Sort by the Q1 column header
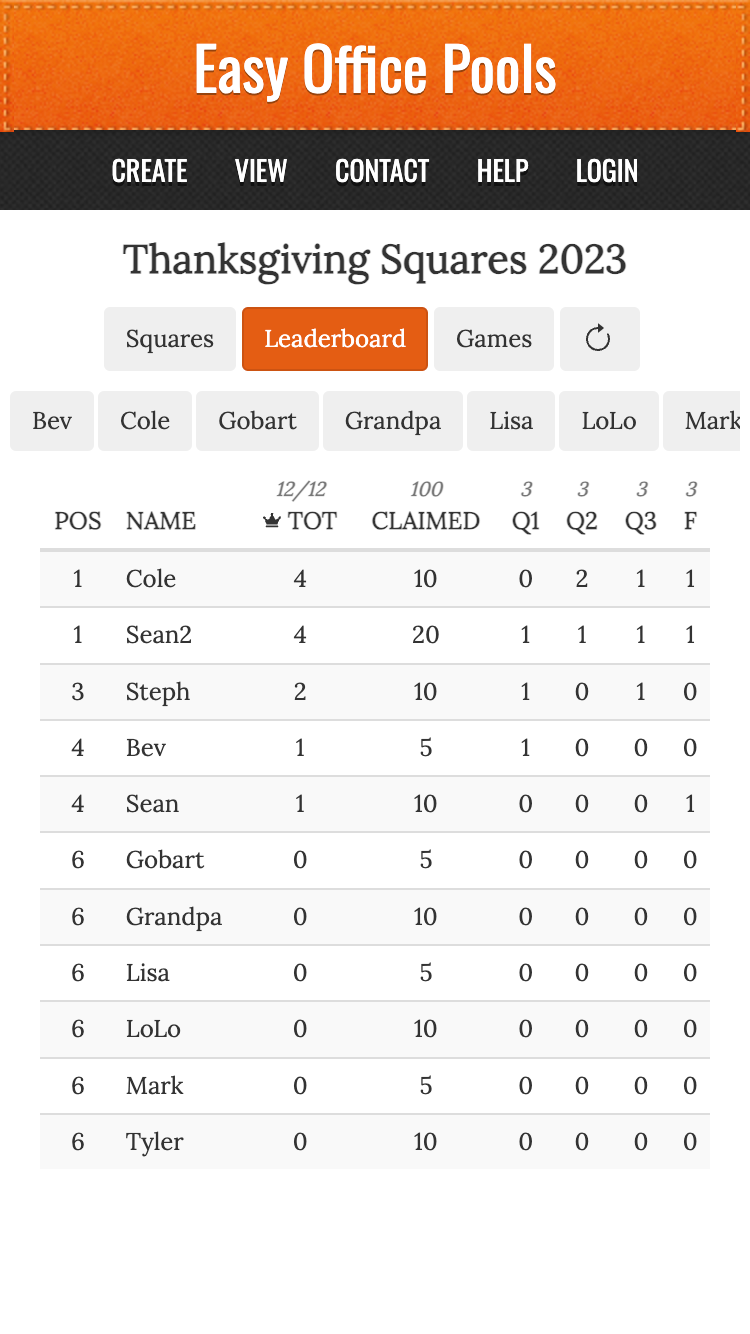This screenshot has height=1334, width=750. pyautogui.click(x=525, y=521)
